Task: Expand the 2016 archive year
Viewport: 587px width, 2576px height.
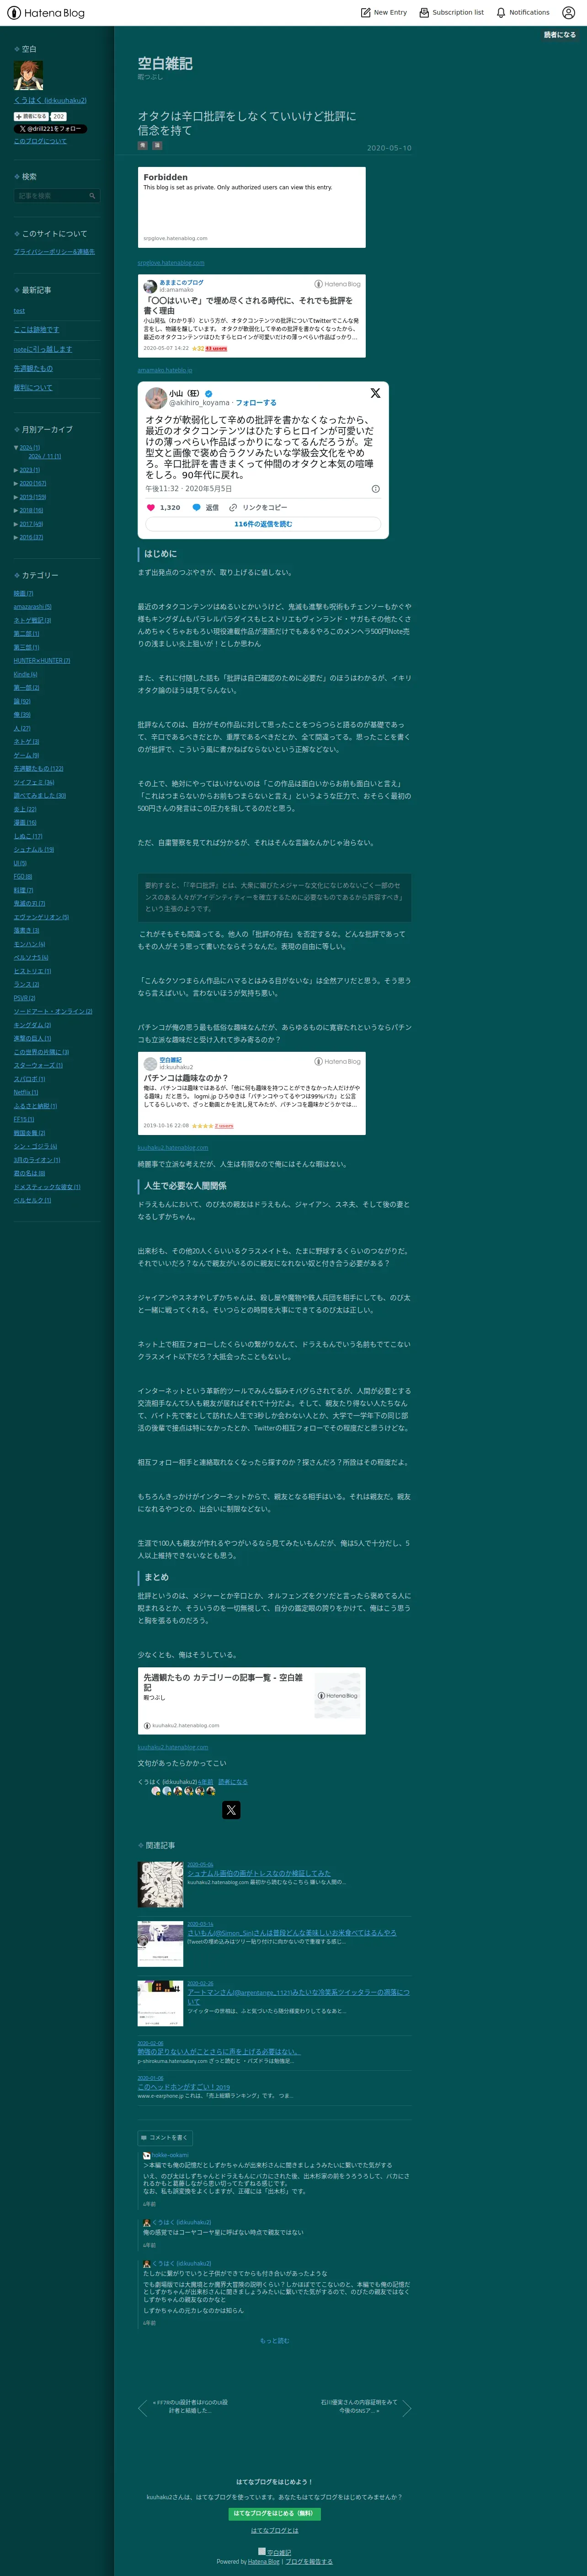Action: [x=16, y=537]
